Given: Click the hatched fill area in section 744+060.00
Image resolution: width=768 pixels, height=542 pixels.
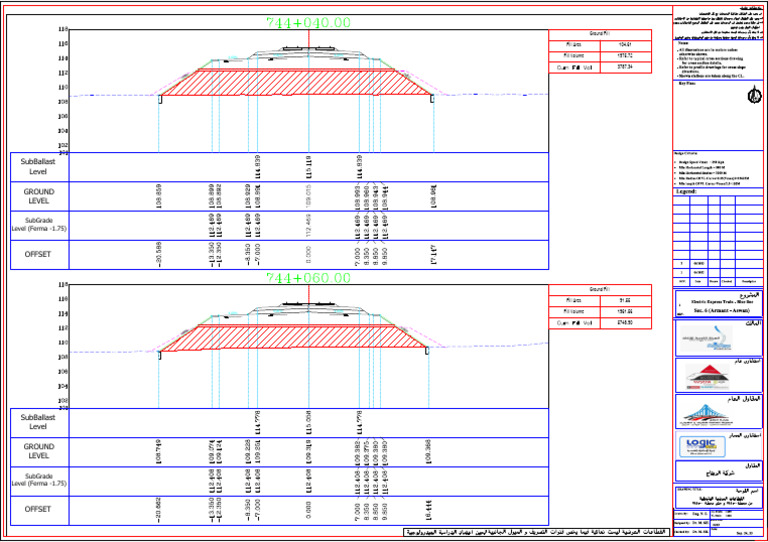Looking at the screenshot, I should (x=294, y=338).
